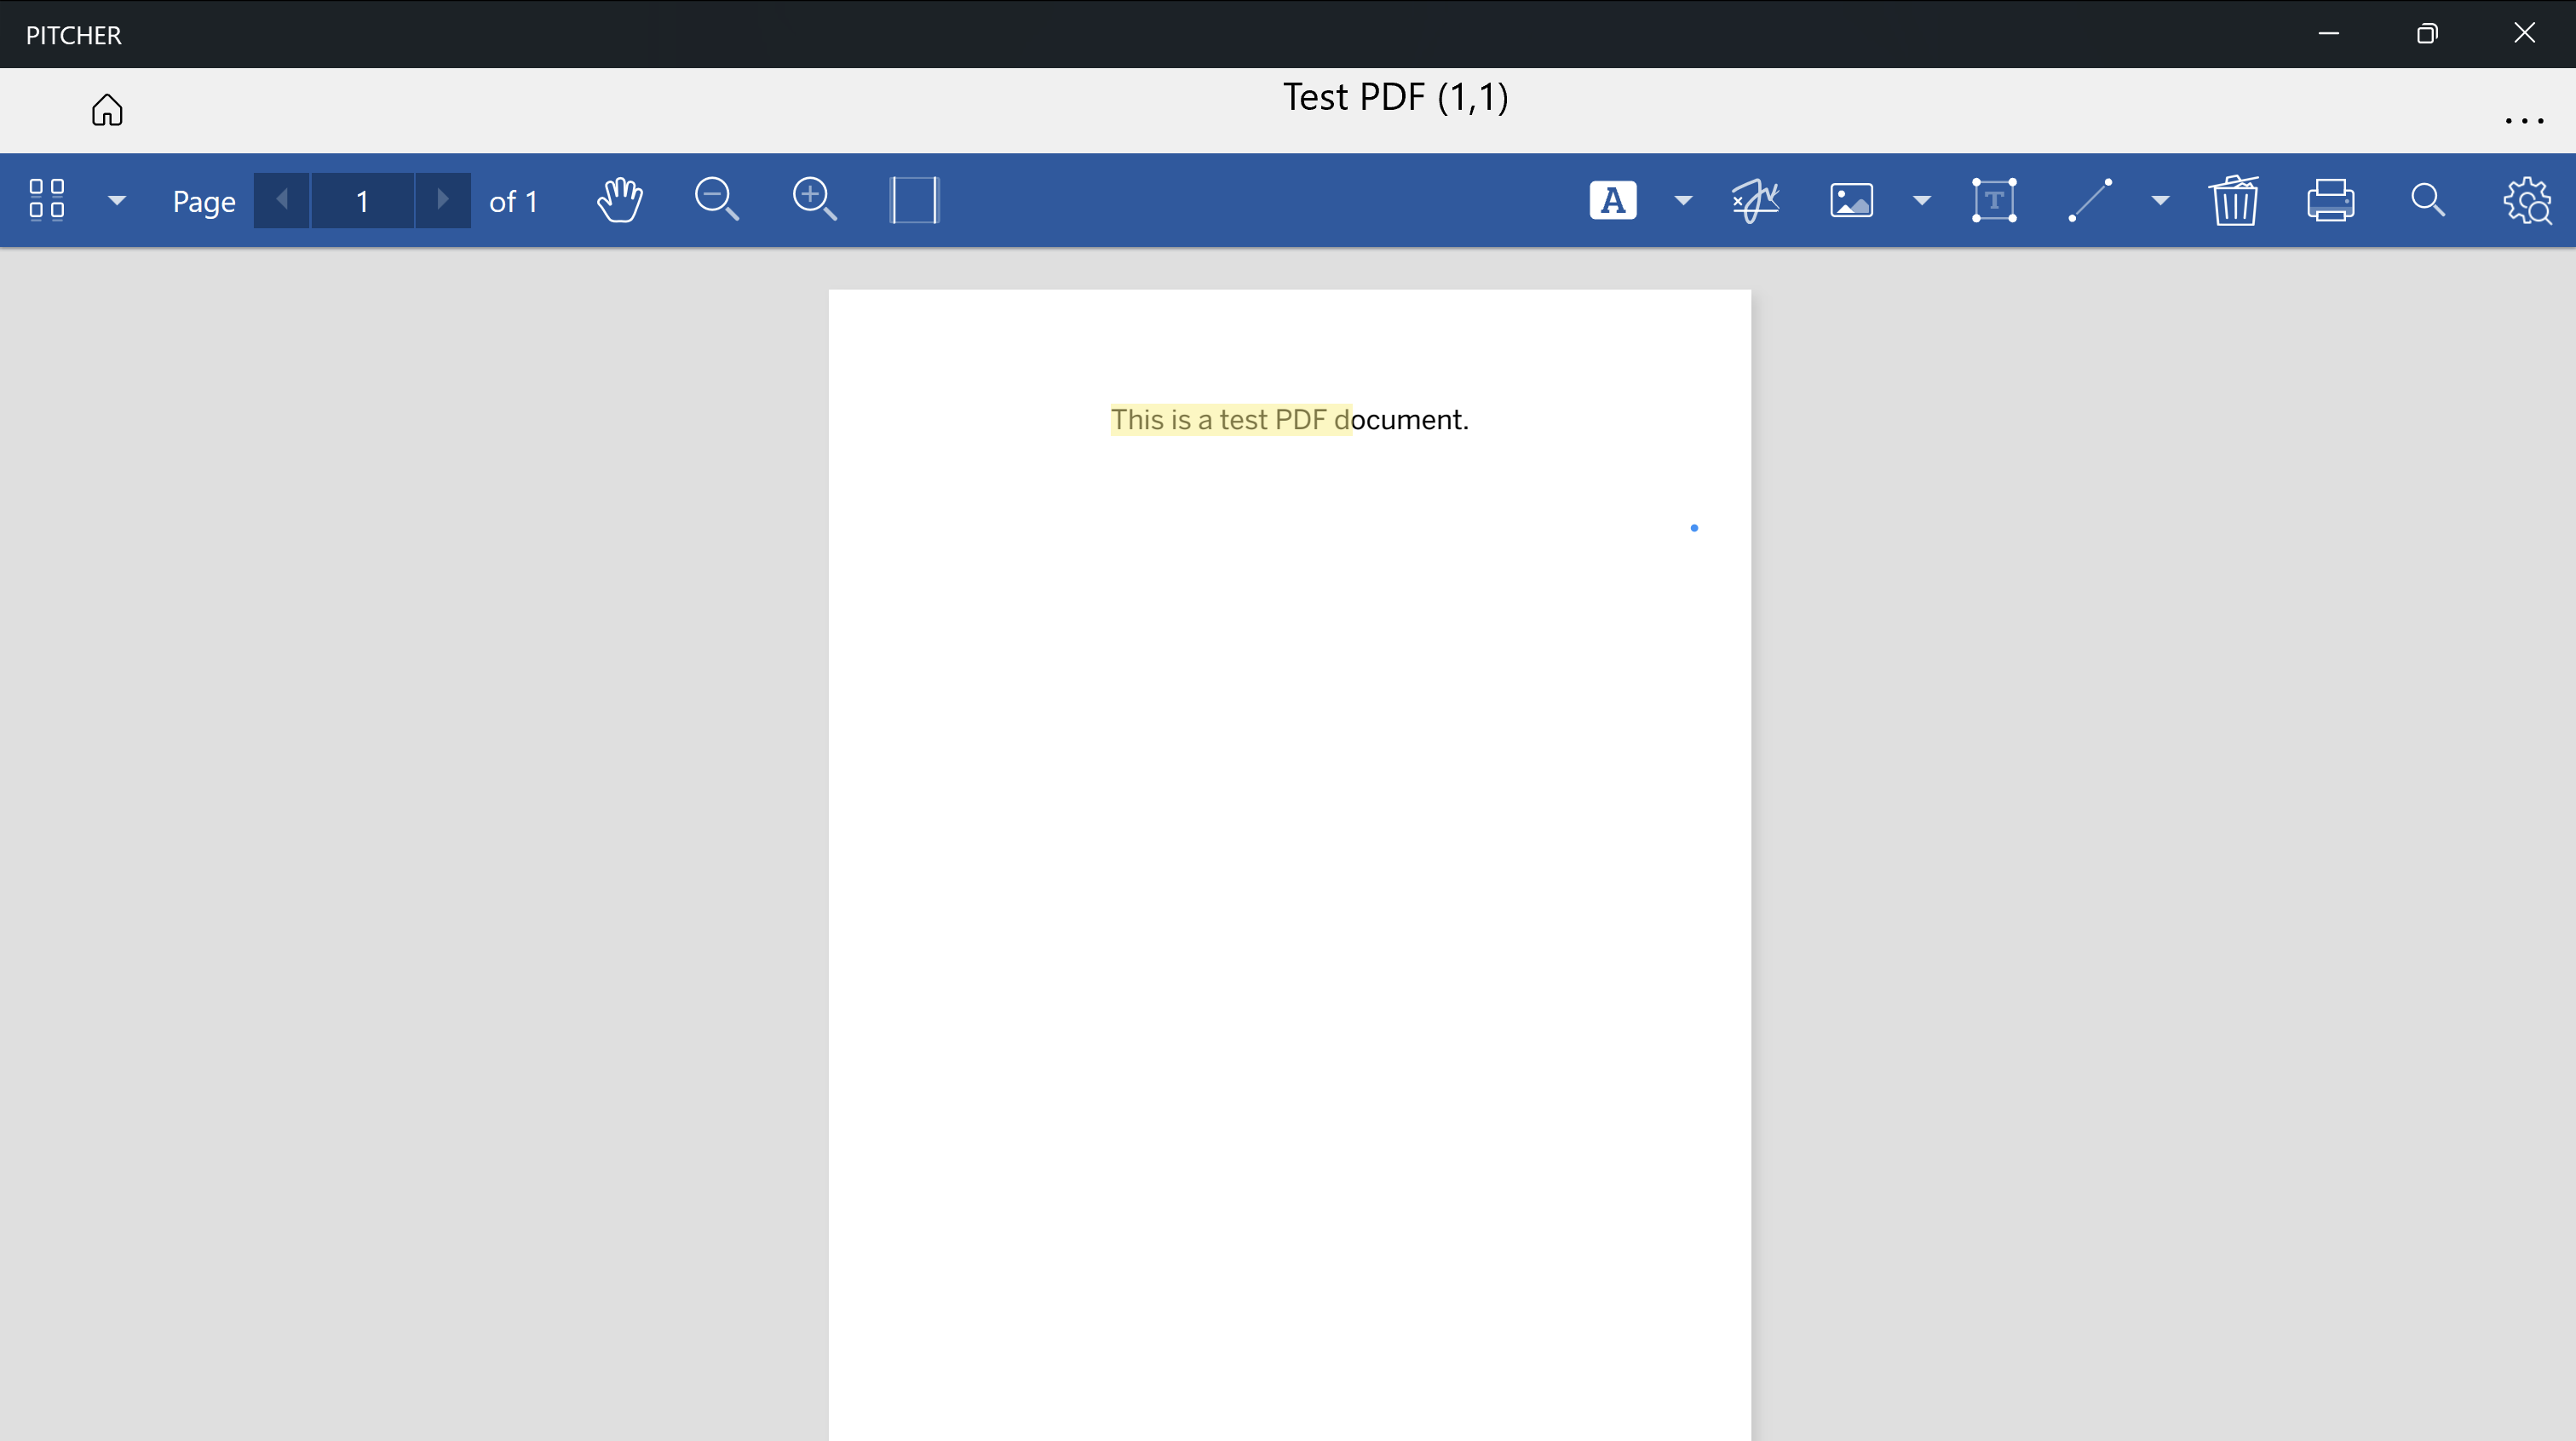Delete annotations with the trash icon
Viewport: 2576px width, 1441px height.
point(2233,200)
